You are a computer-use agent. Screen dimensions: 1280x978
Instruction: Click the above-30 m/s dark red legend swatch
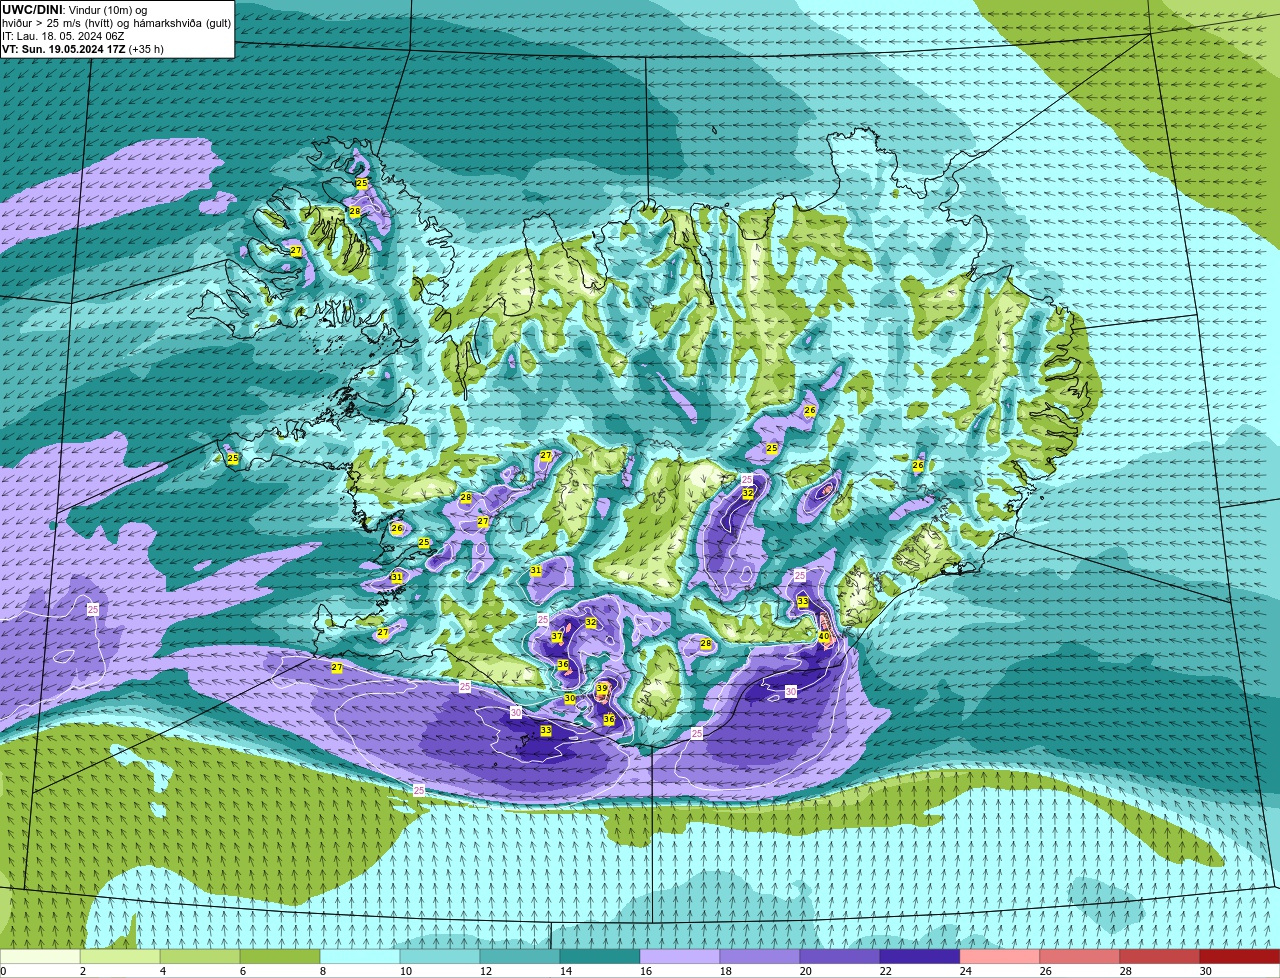pyautogui.click(x=1240, y=957)
